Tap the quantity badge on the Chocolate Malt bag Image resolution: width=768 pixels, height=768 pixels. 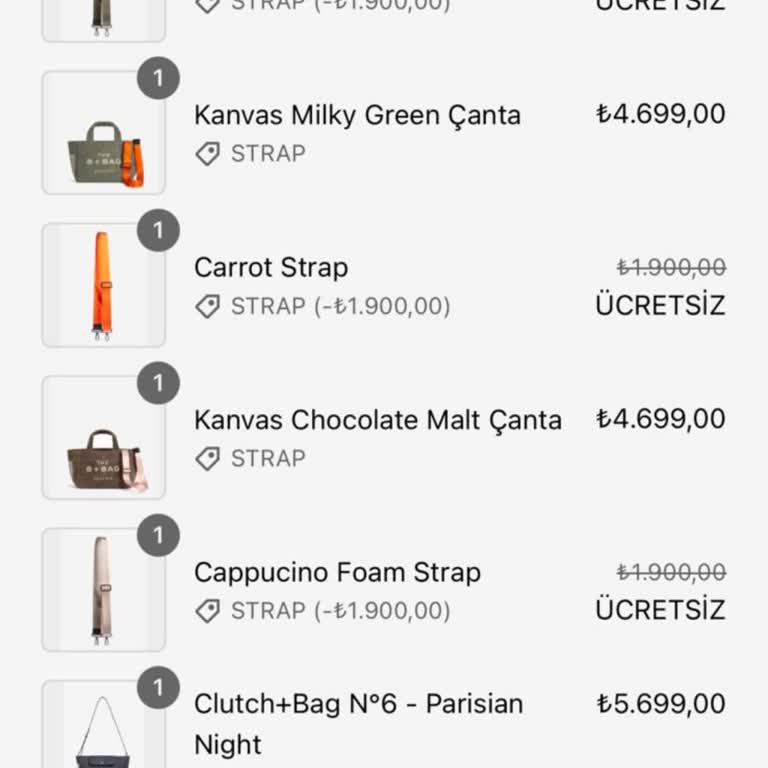point(158,384)
